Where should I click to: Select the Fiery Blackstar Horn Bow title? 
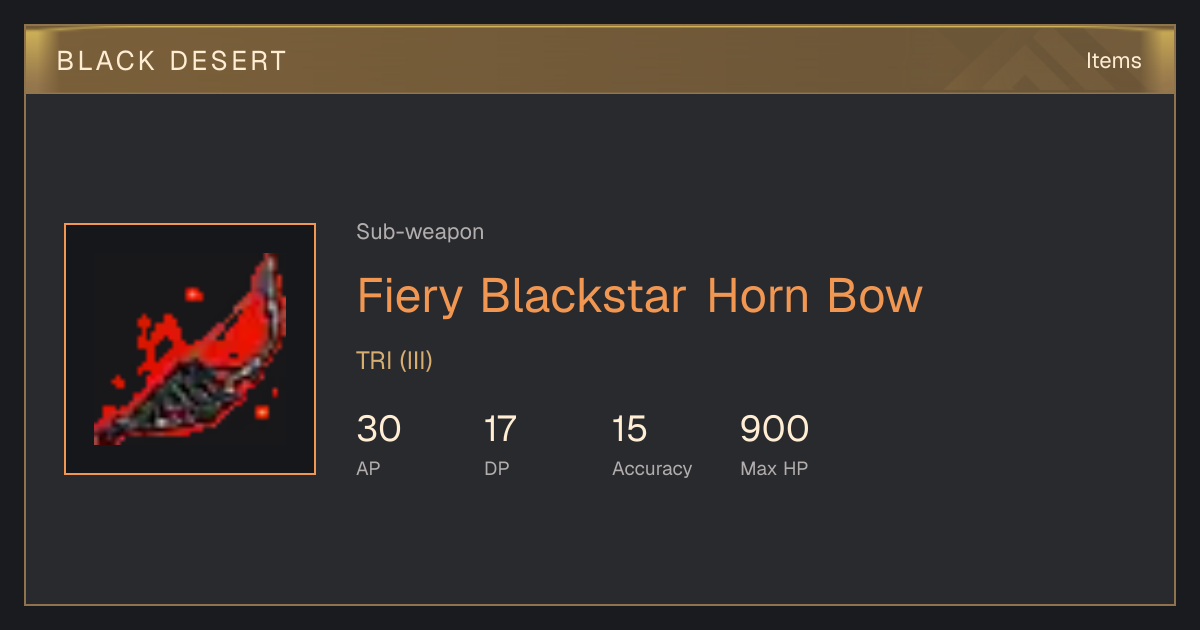tap(639, 296)
